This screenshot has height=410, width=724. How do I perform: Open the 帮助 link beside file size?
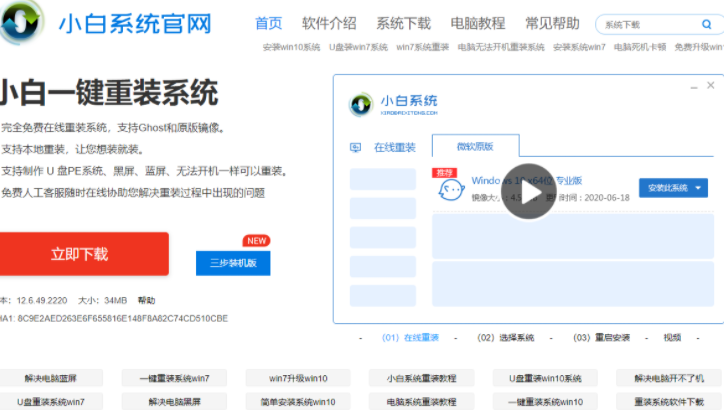(x=146, y=300)
